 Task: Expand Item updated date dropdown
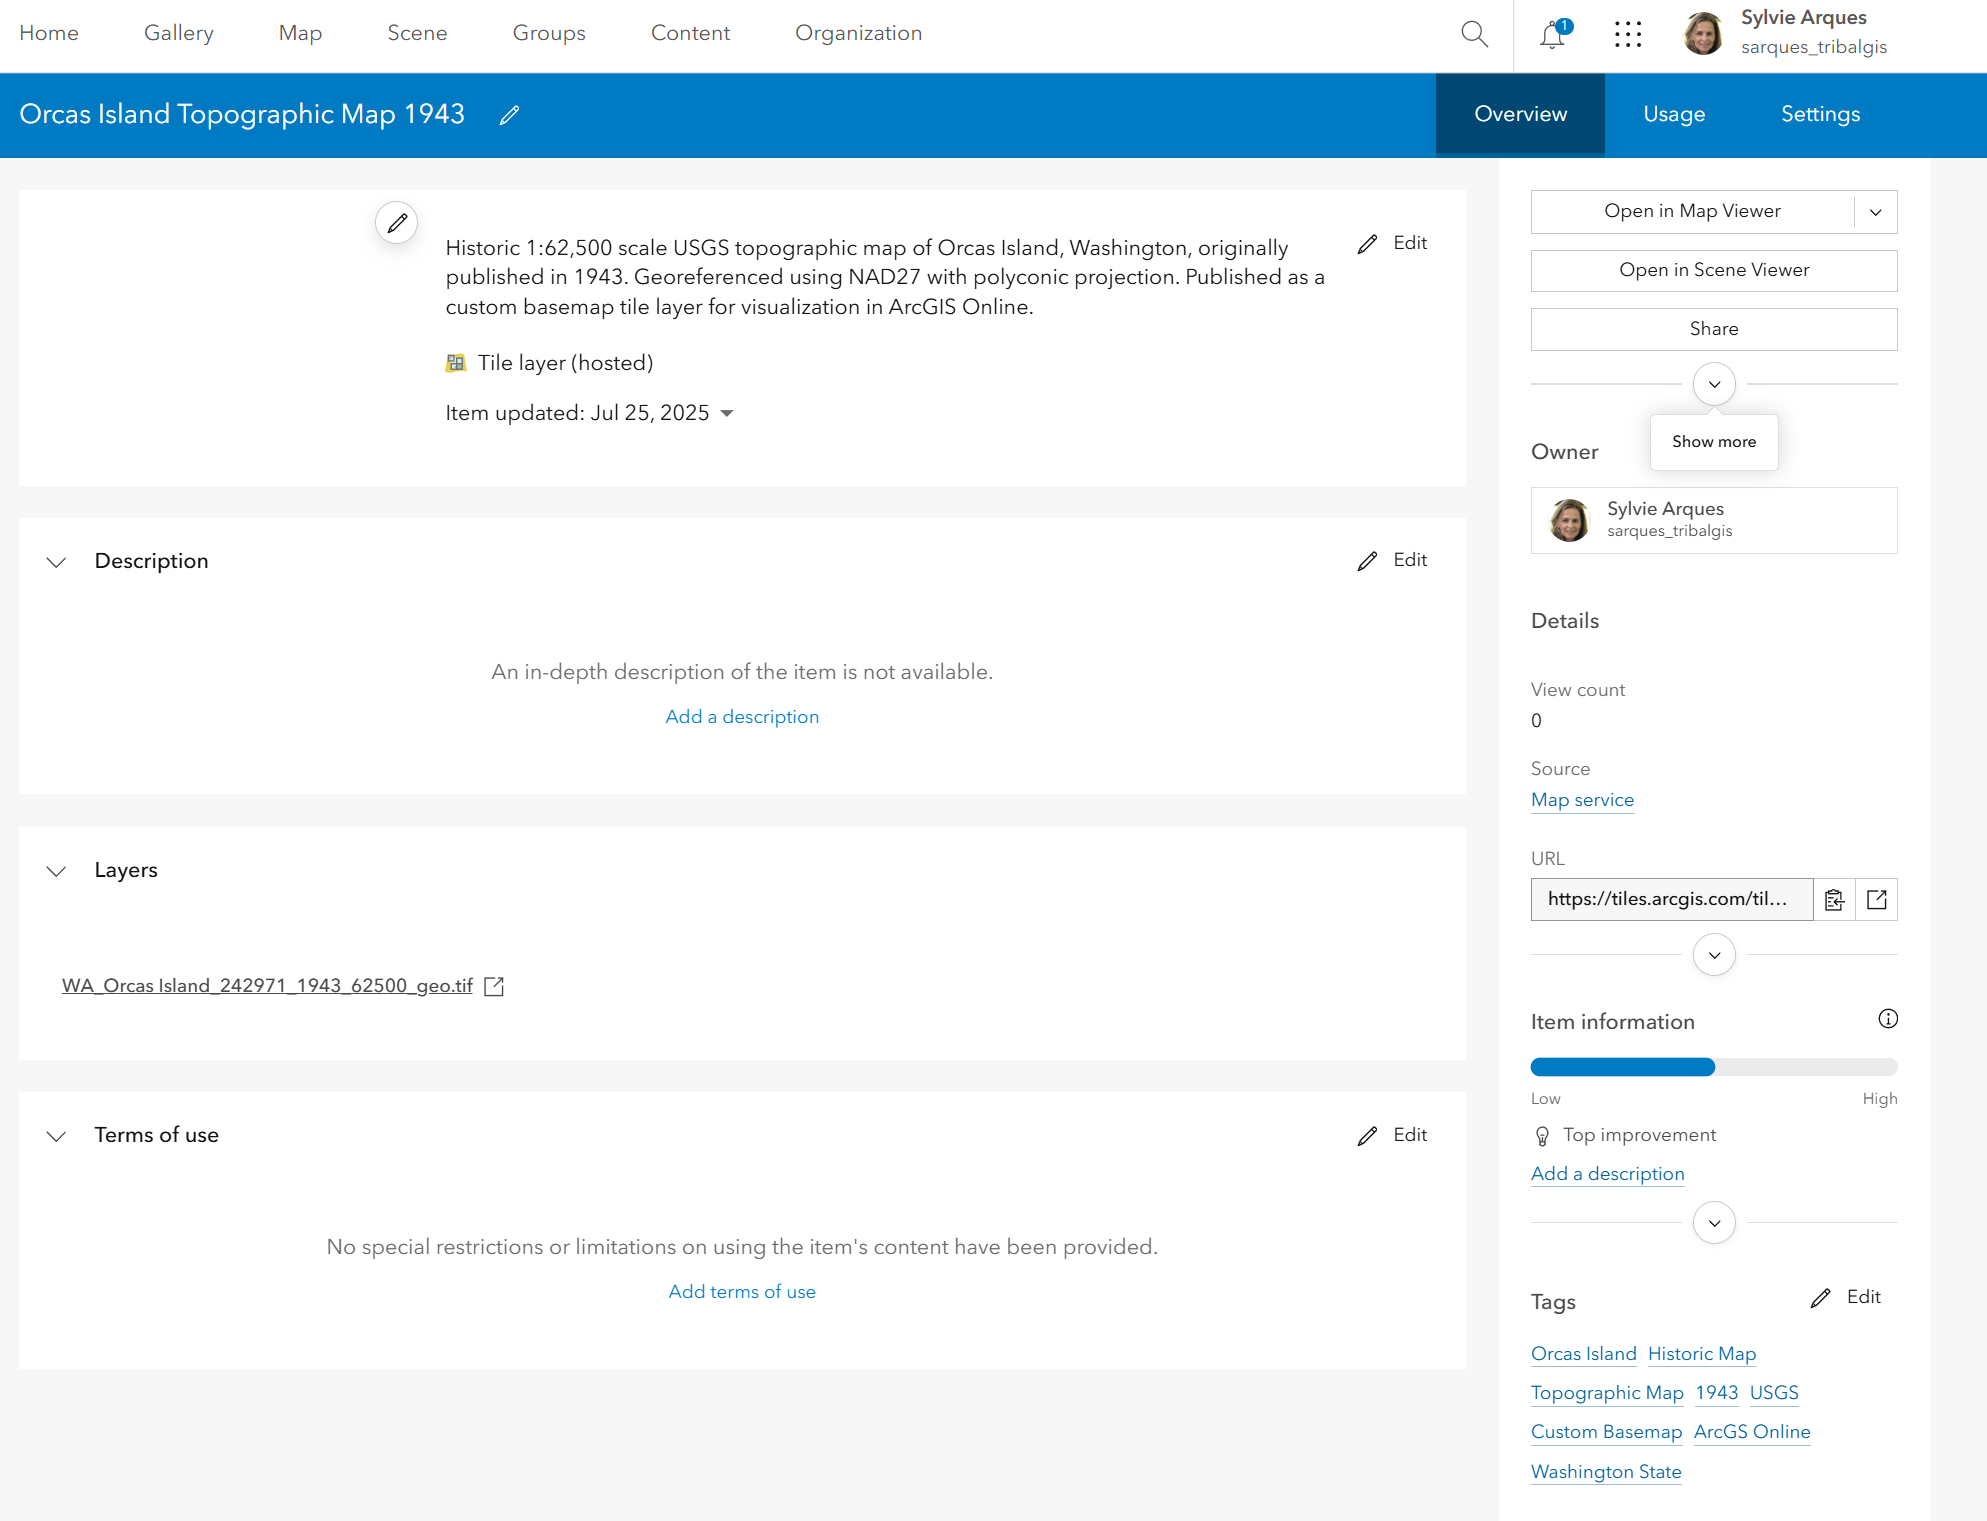727,413
